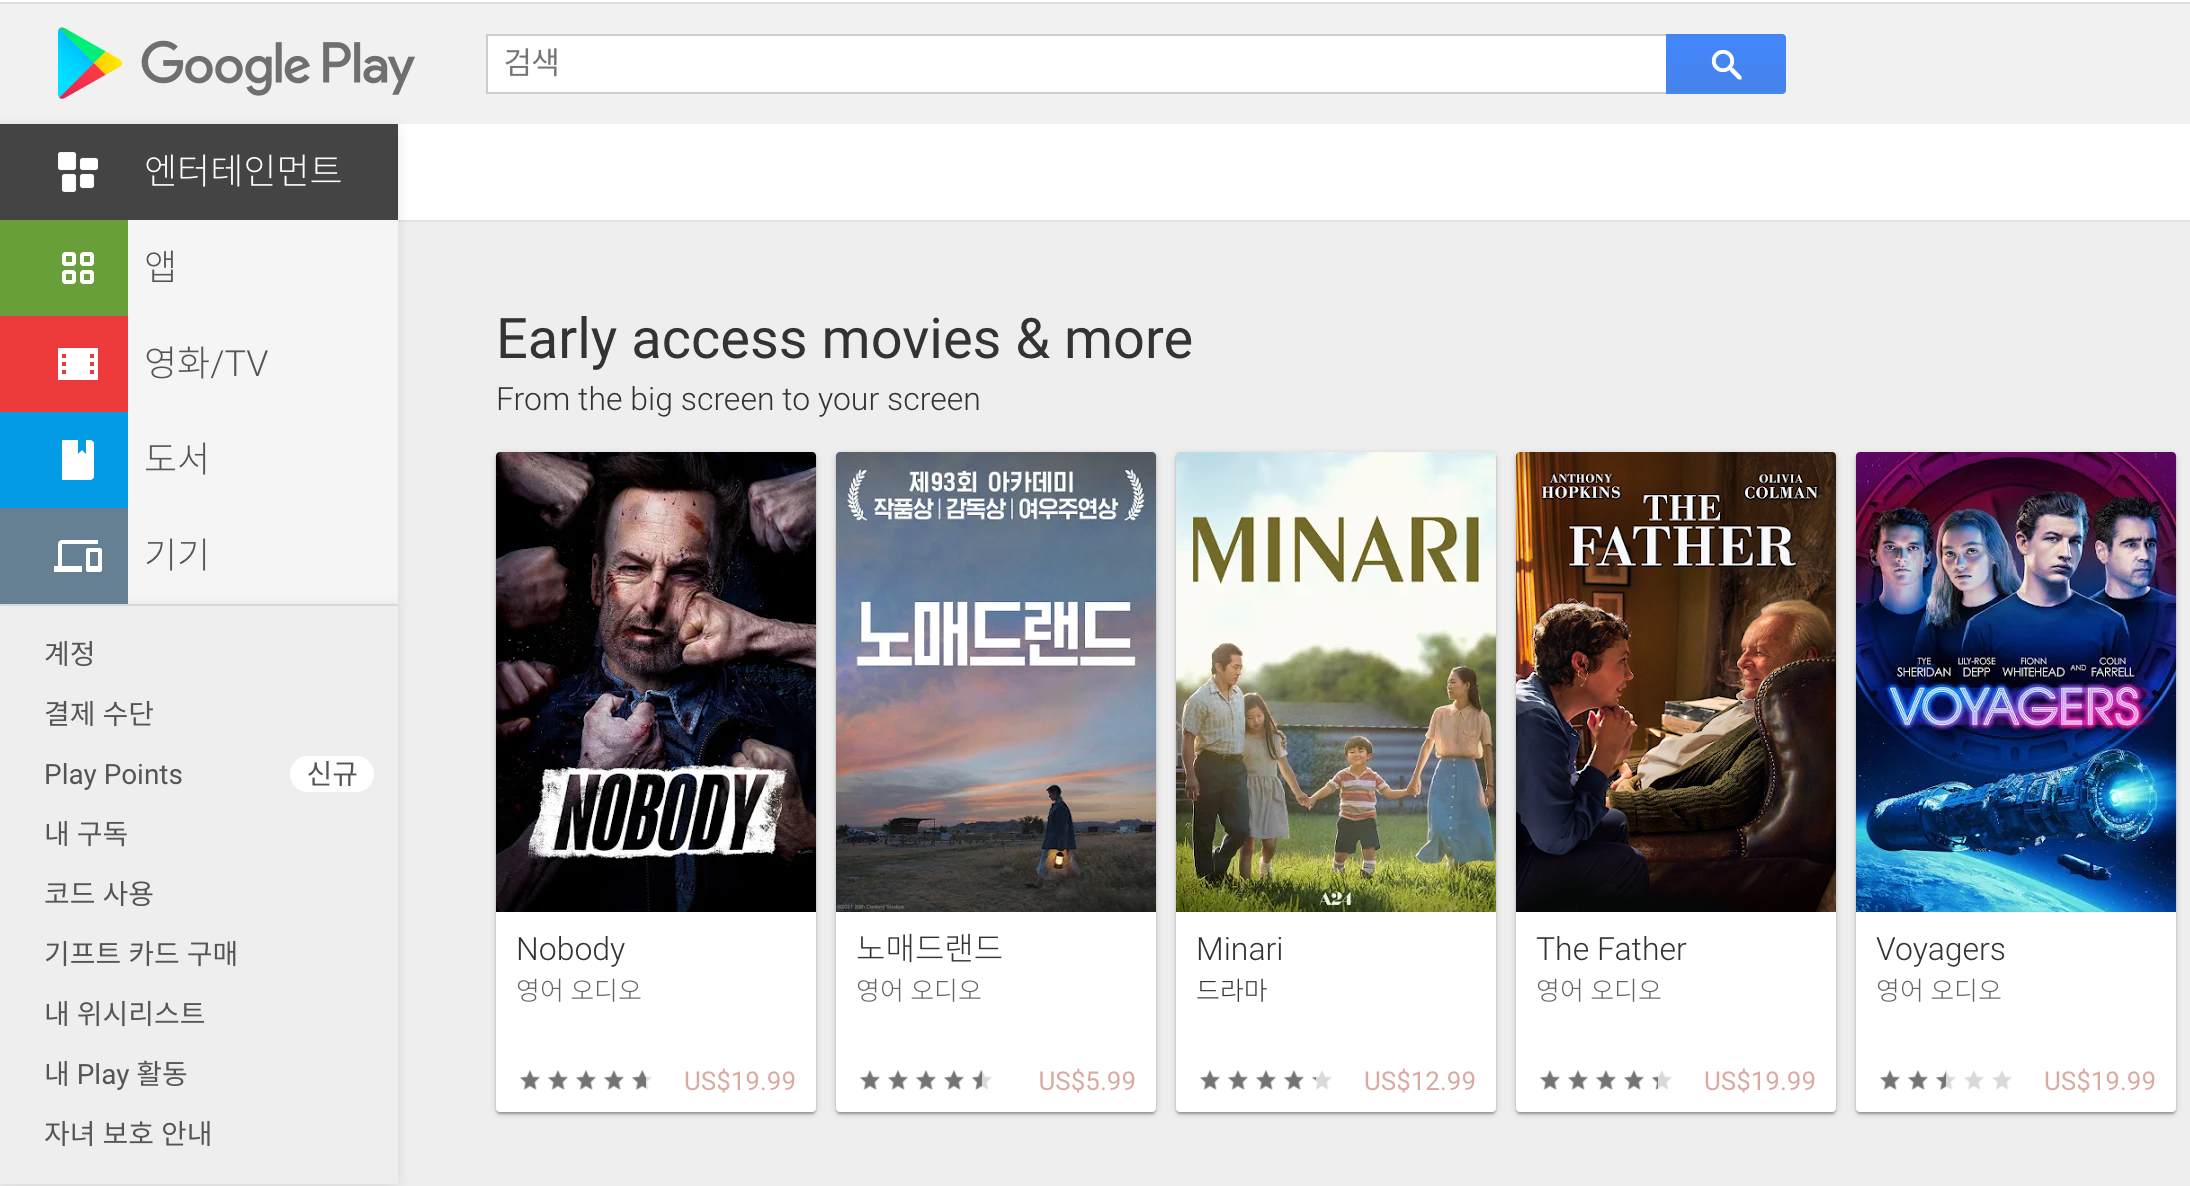Image resolution: width=2190 pixels, height=1186 pixels.
Task: Buy The Father for US$19.99
Action: tap(1759, 1081)
